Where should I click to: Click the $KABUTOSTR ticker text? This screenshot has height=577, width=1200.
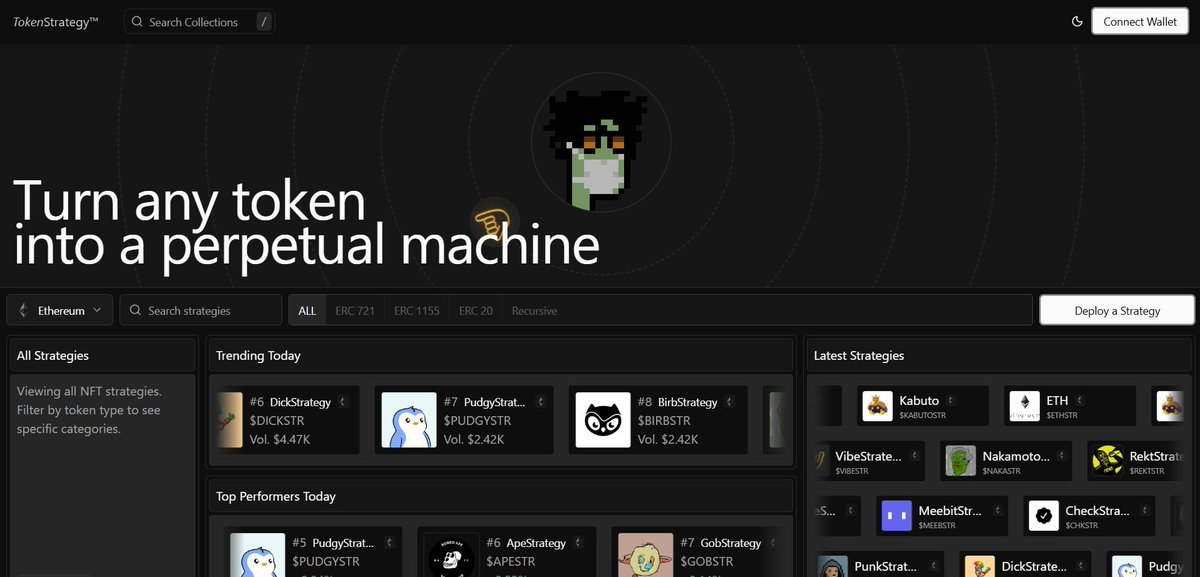922,415
